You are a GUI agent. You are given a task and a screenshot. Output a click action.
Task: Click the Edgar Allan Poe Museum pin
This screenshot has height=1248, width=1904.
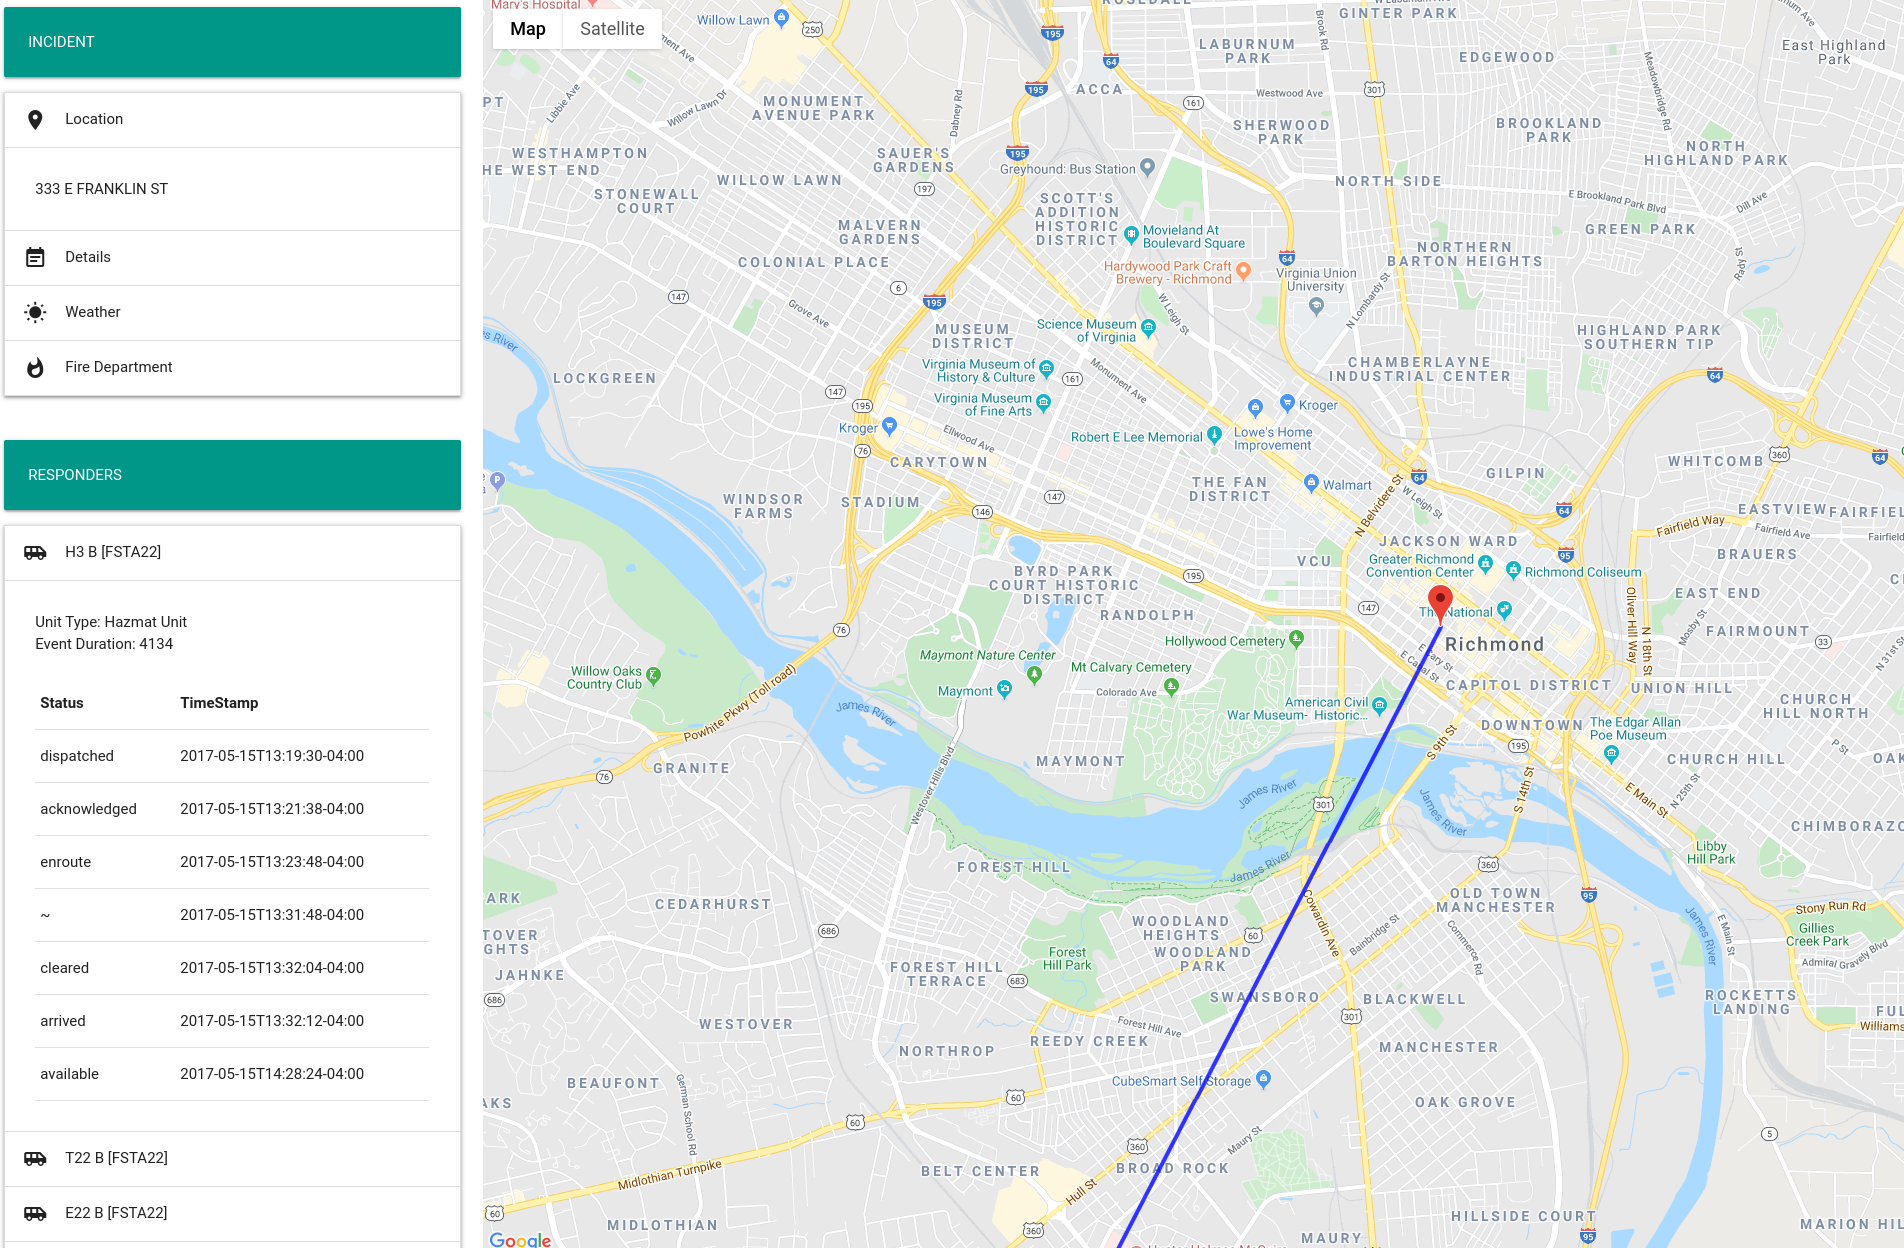(1610, 754)
